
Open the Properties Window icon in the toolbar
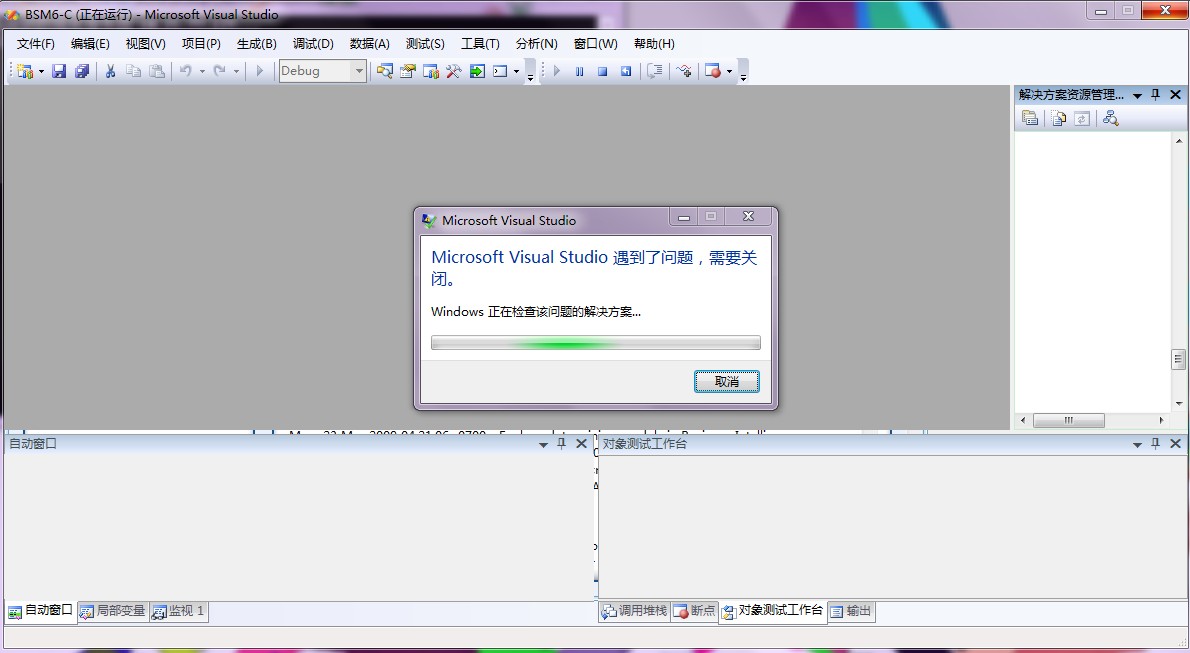click(408, 71)
